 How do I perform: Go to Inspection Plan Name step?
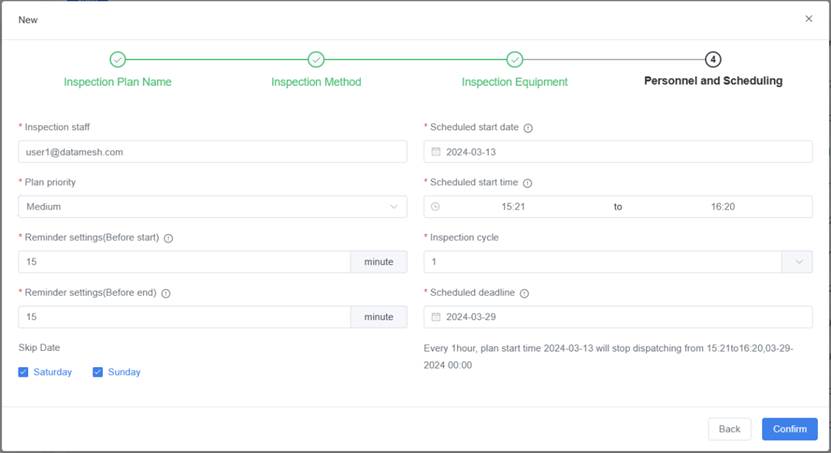click(117, 60)
